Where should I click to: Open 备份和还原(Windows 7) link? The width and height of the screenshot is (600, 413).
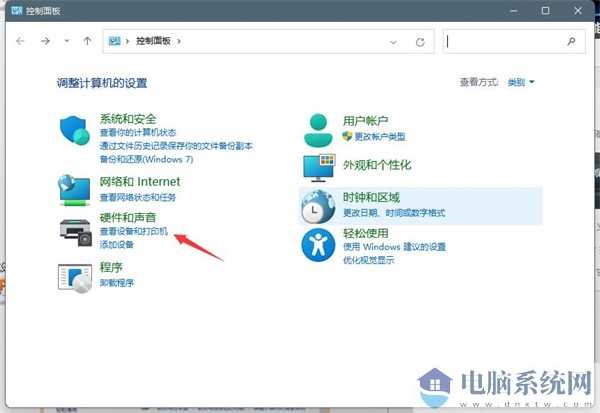tap(146, 159)
